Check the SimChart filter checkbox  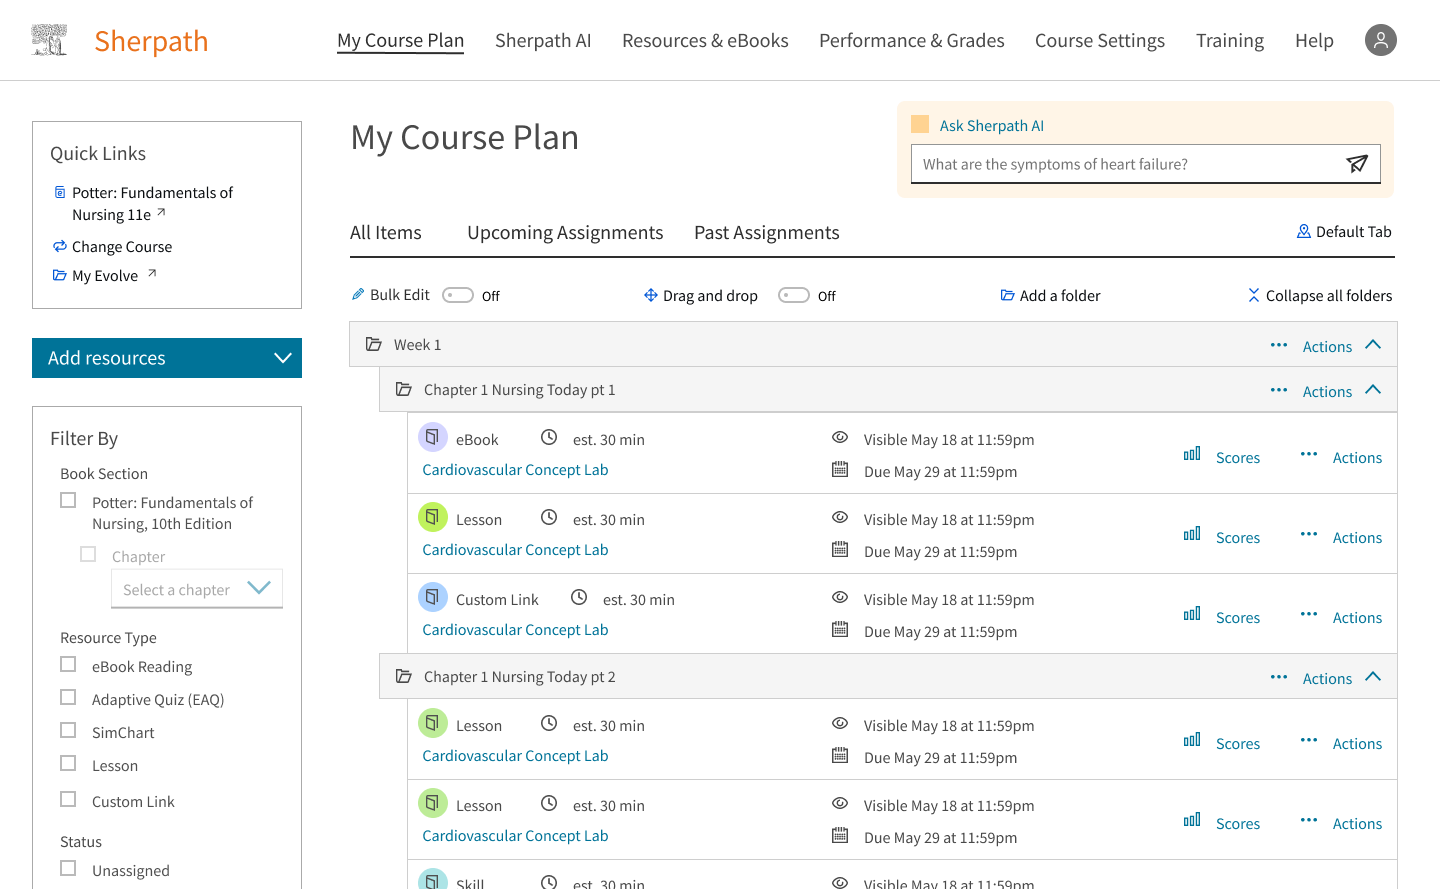68,730
